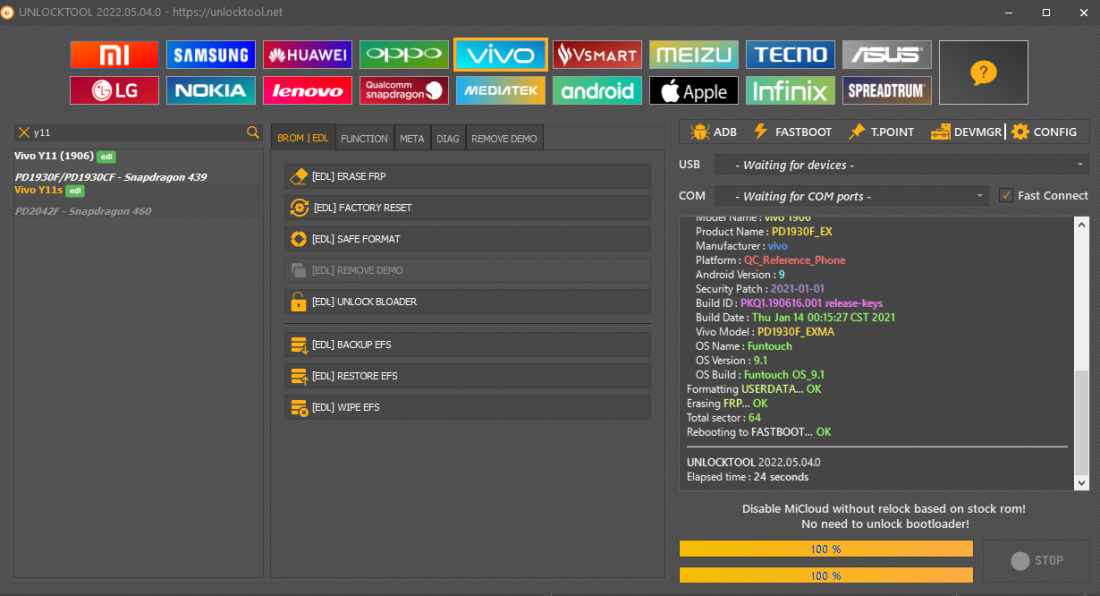The image size is (1100, 596).
Task: Click the PD1930F/PD1930CF - Snapdragon 439 entry
Action: 111,177
